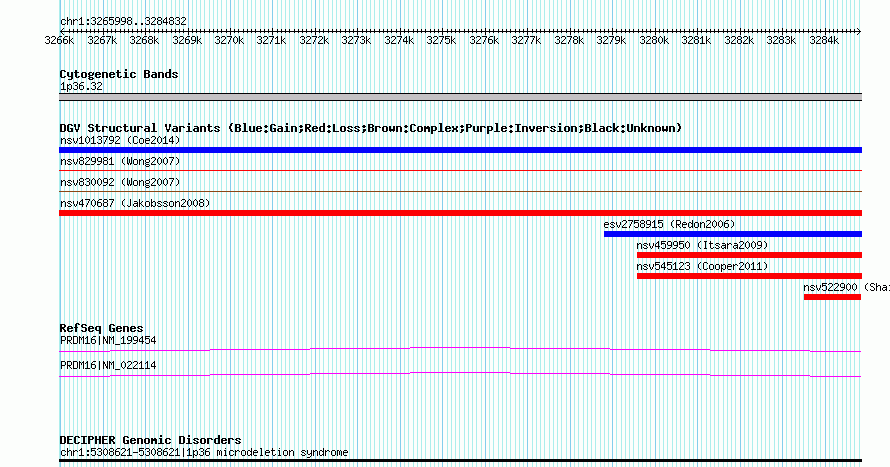Click the 3281k ruler position

tap(696, 40)
